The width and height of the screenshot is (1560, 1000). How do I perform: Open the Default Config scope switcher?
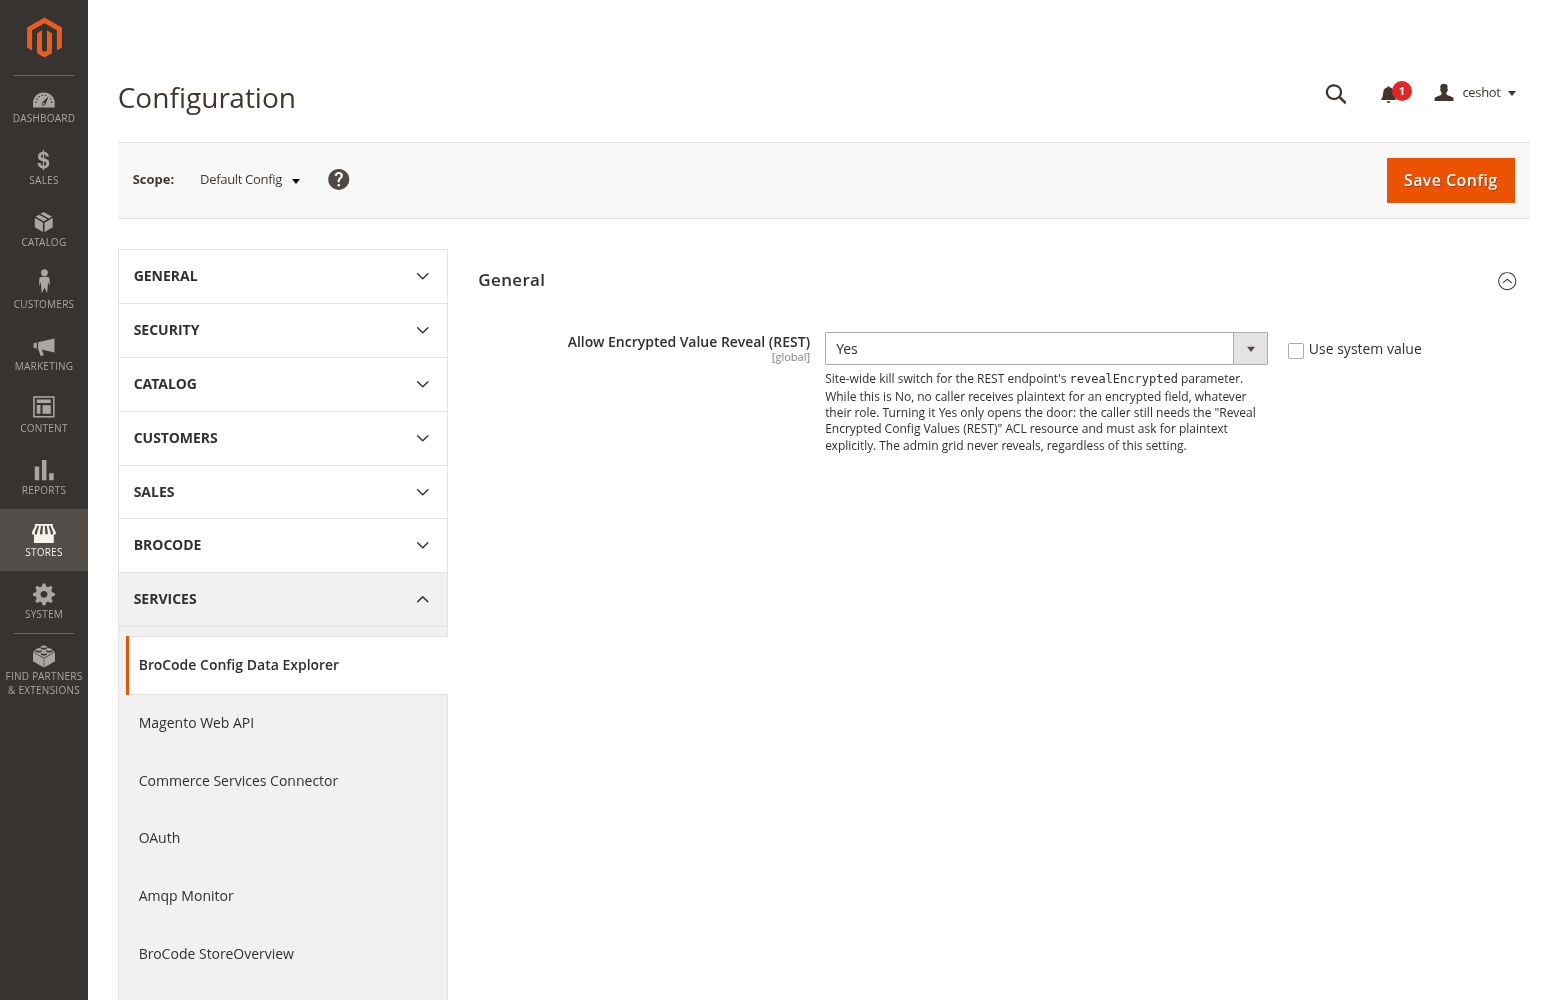[250, 180]
